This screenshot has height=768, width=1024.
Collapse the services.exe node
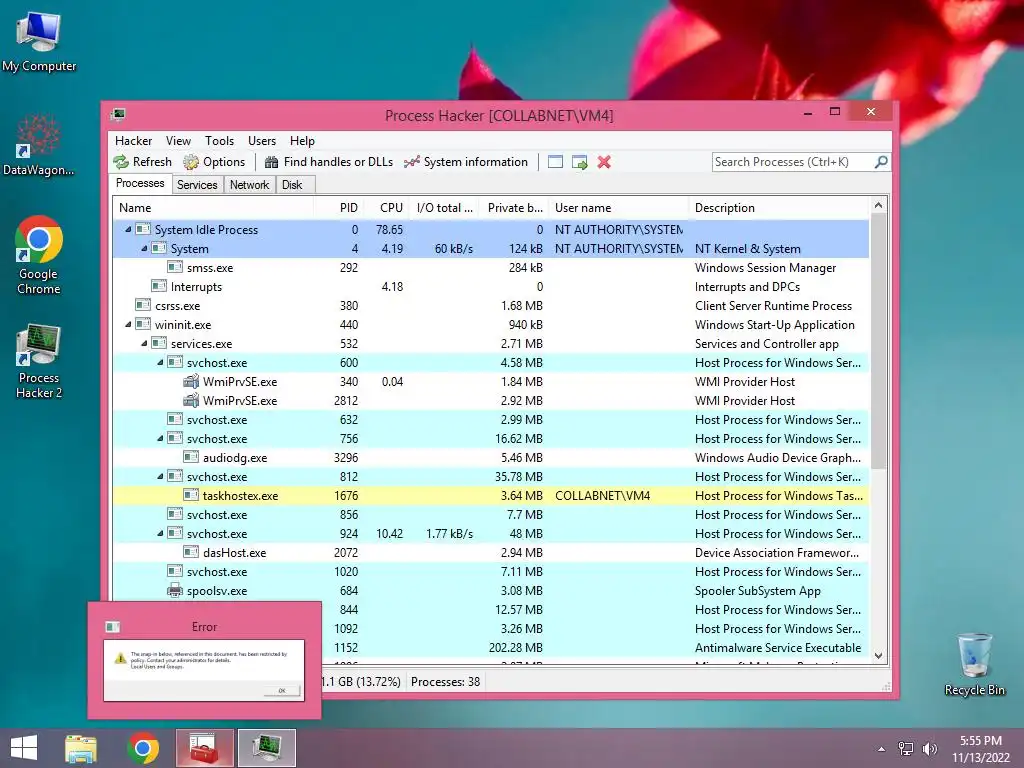[x=144, y=344]
